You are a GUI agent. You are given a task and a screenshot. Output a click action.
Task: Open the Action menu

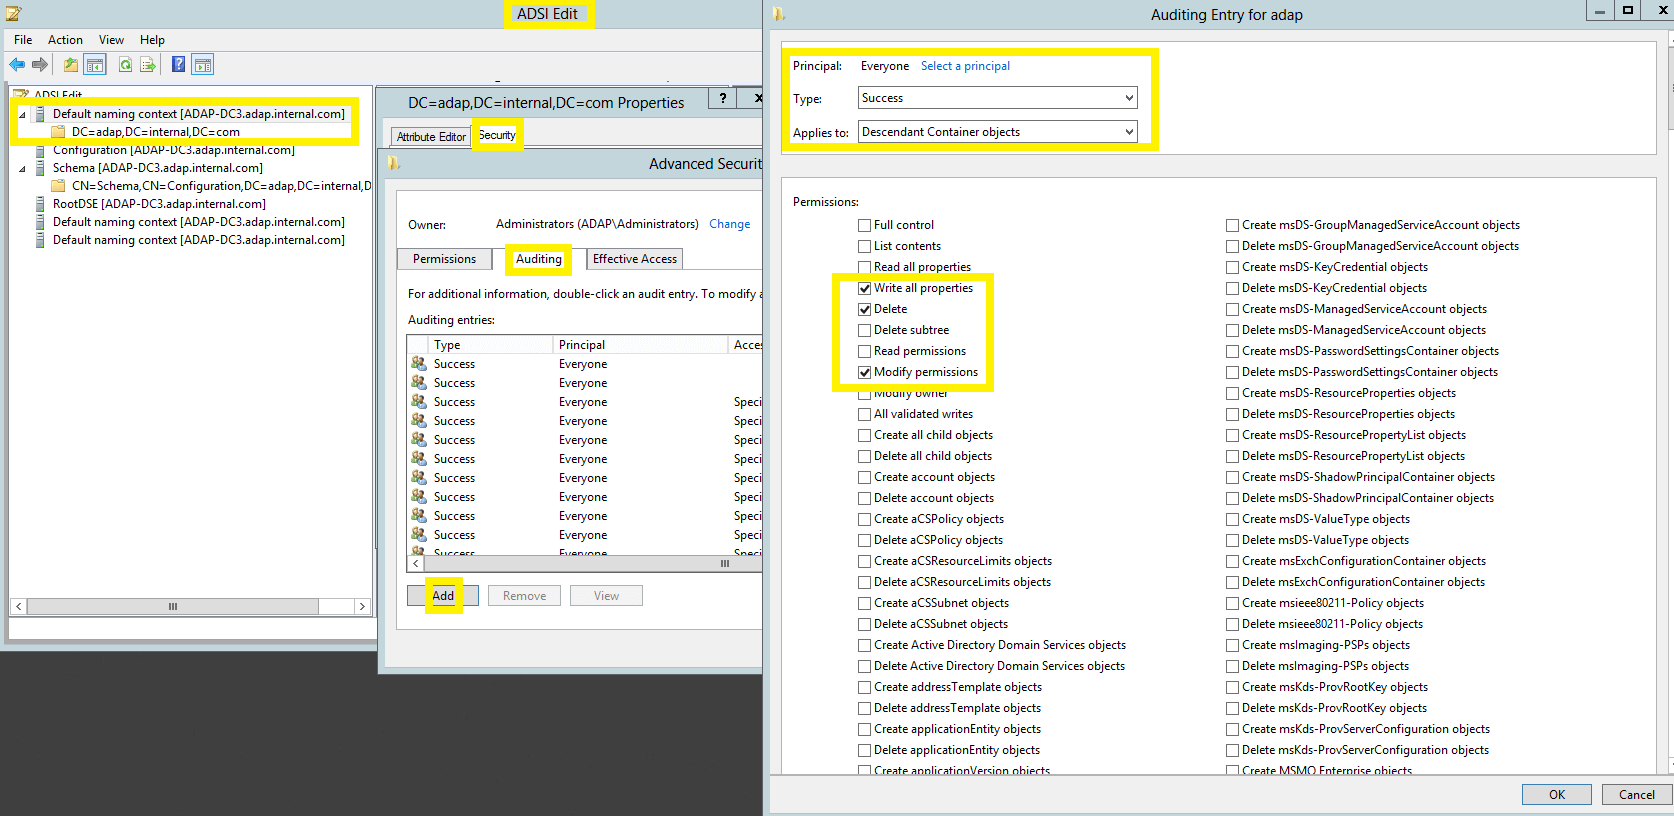point(65,40)
